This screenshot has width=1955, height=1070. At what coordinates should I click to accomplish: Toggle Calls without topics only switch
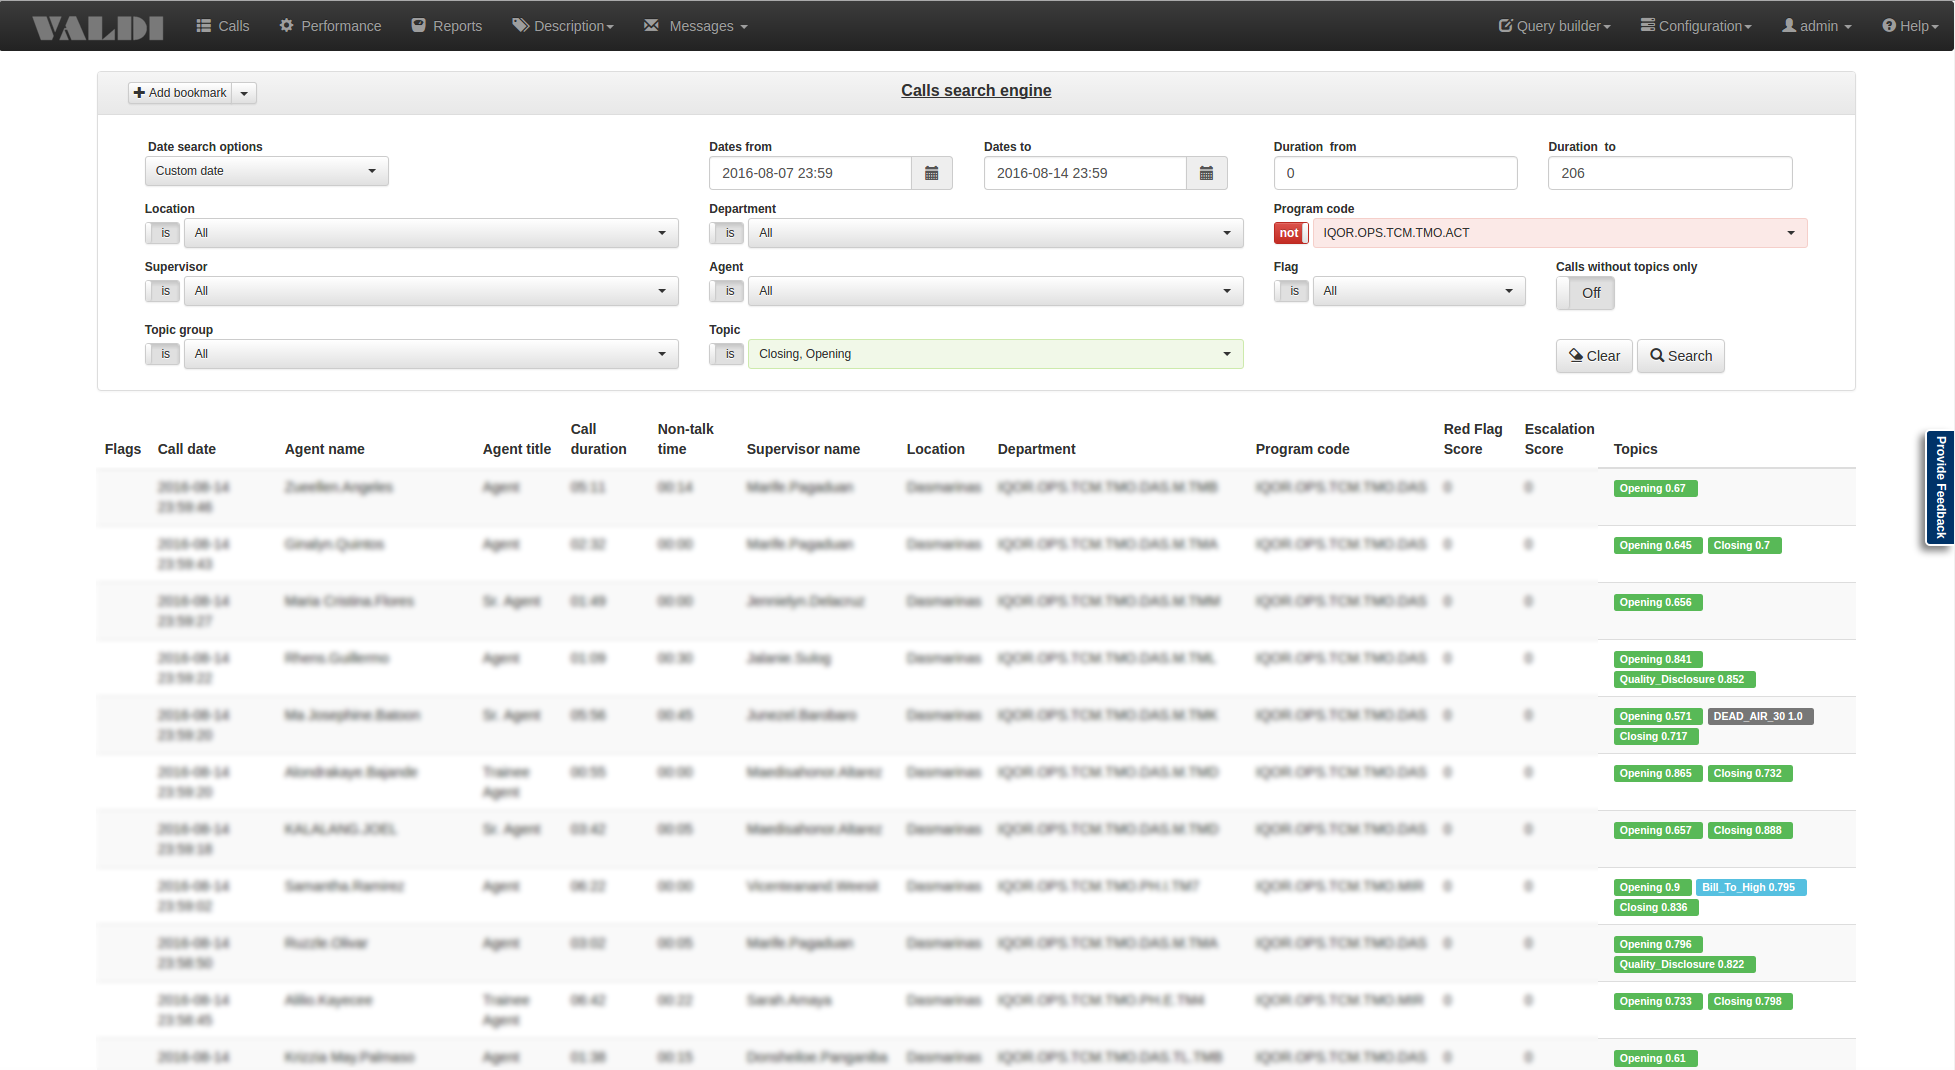point(1585,293)
